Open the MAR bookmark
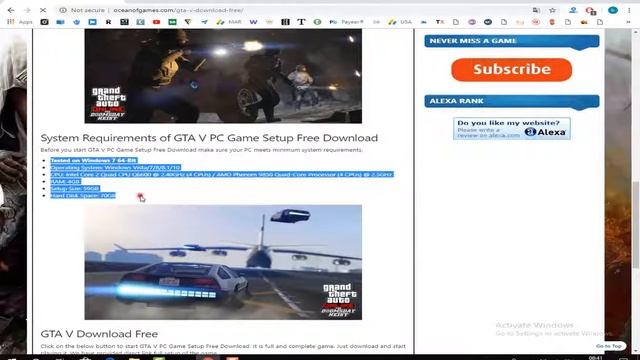Image resolution: width=640 pixels, height=360 pixels. pyautogui.click(x=229, y=22)
